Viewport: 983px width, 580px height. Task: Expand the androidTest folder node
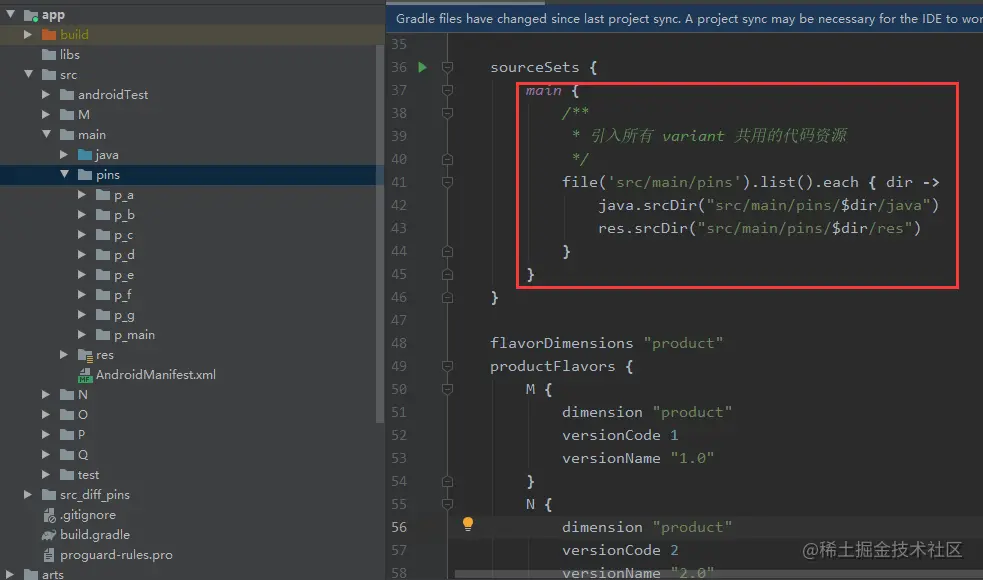46,95
